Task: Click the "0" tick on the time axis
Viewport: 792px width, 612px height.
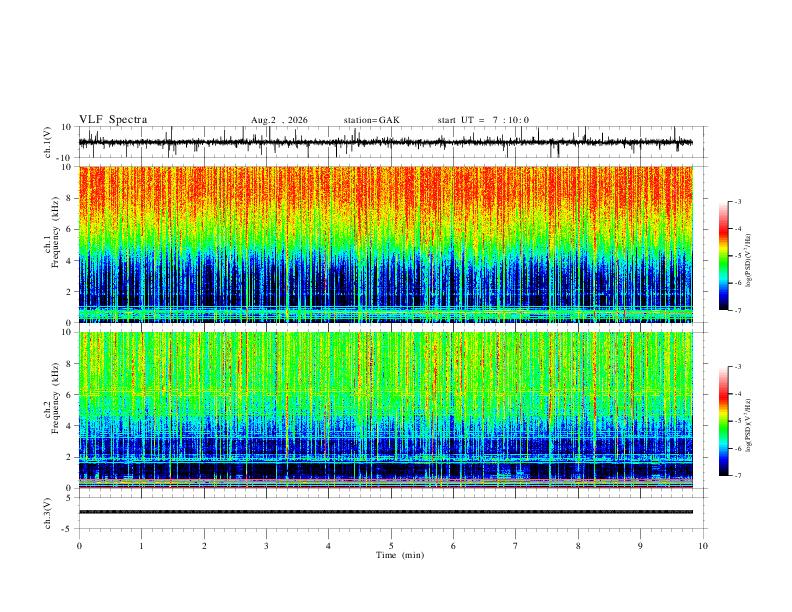Action: 79,546
